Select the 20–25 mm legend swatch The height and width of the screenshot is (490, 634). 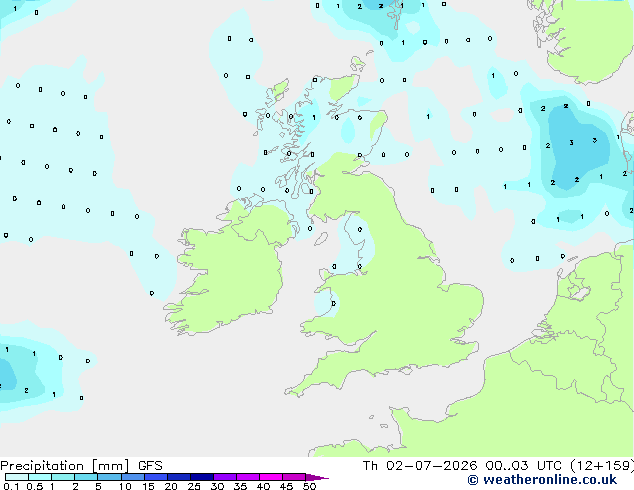179,477
